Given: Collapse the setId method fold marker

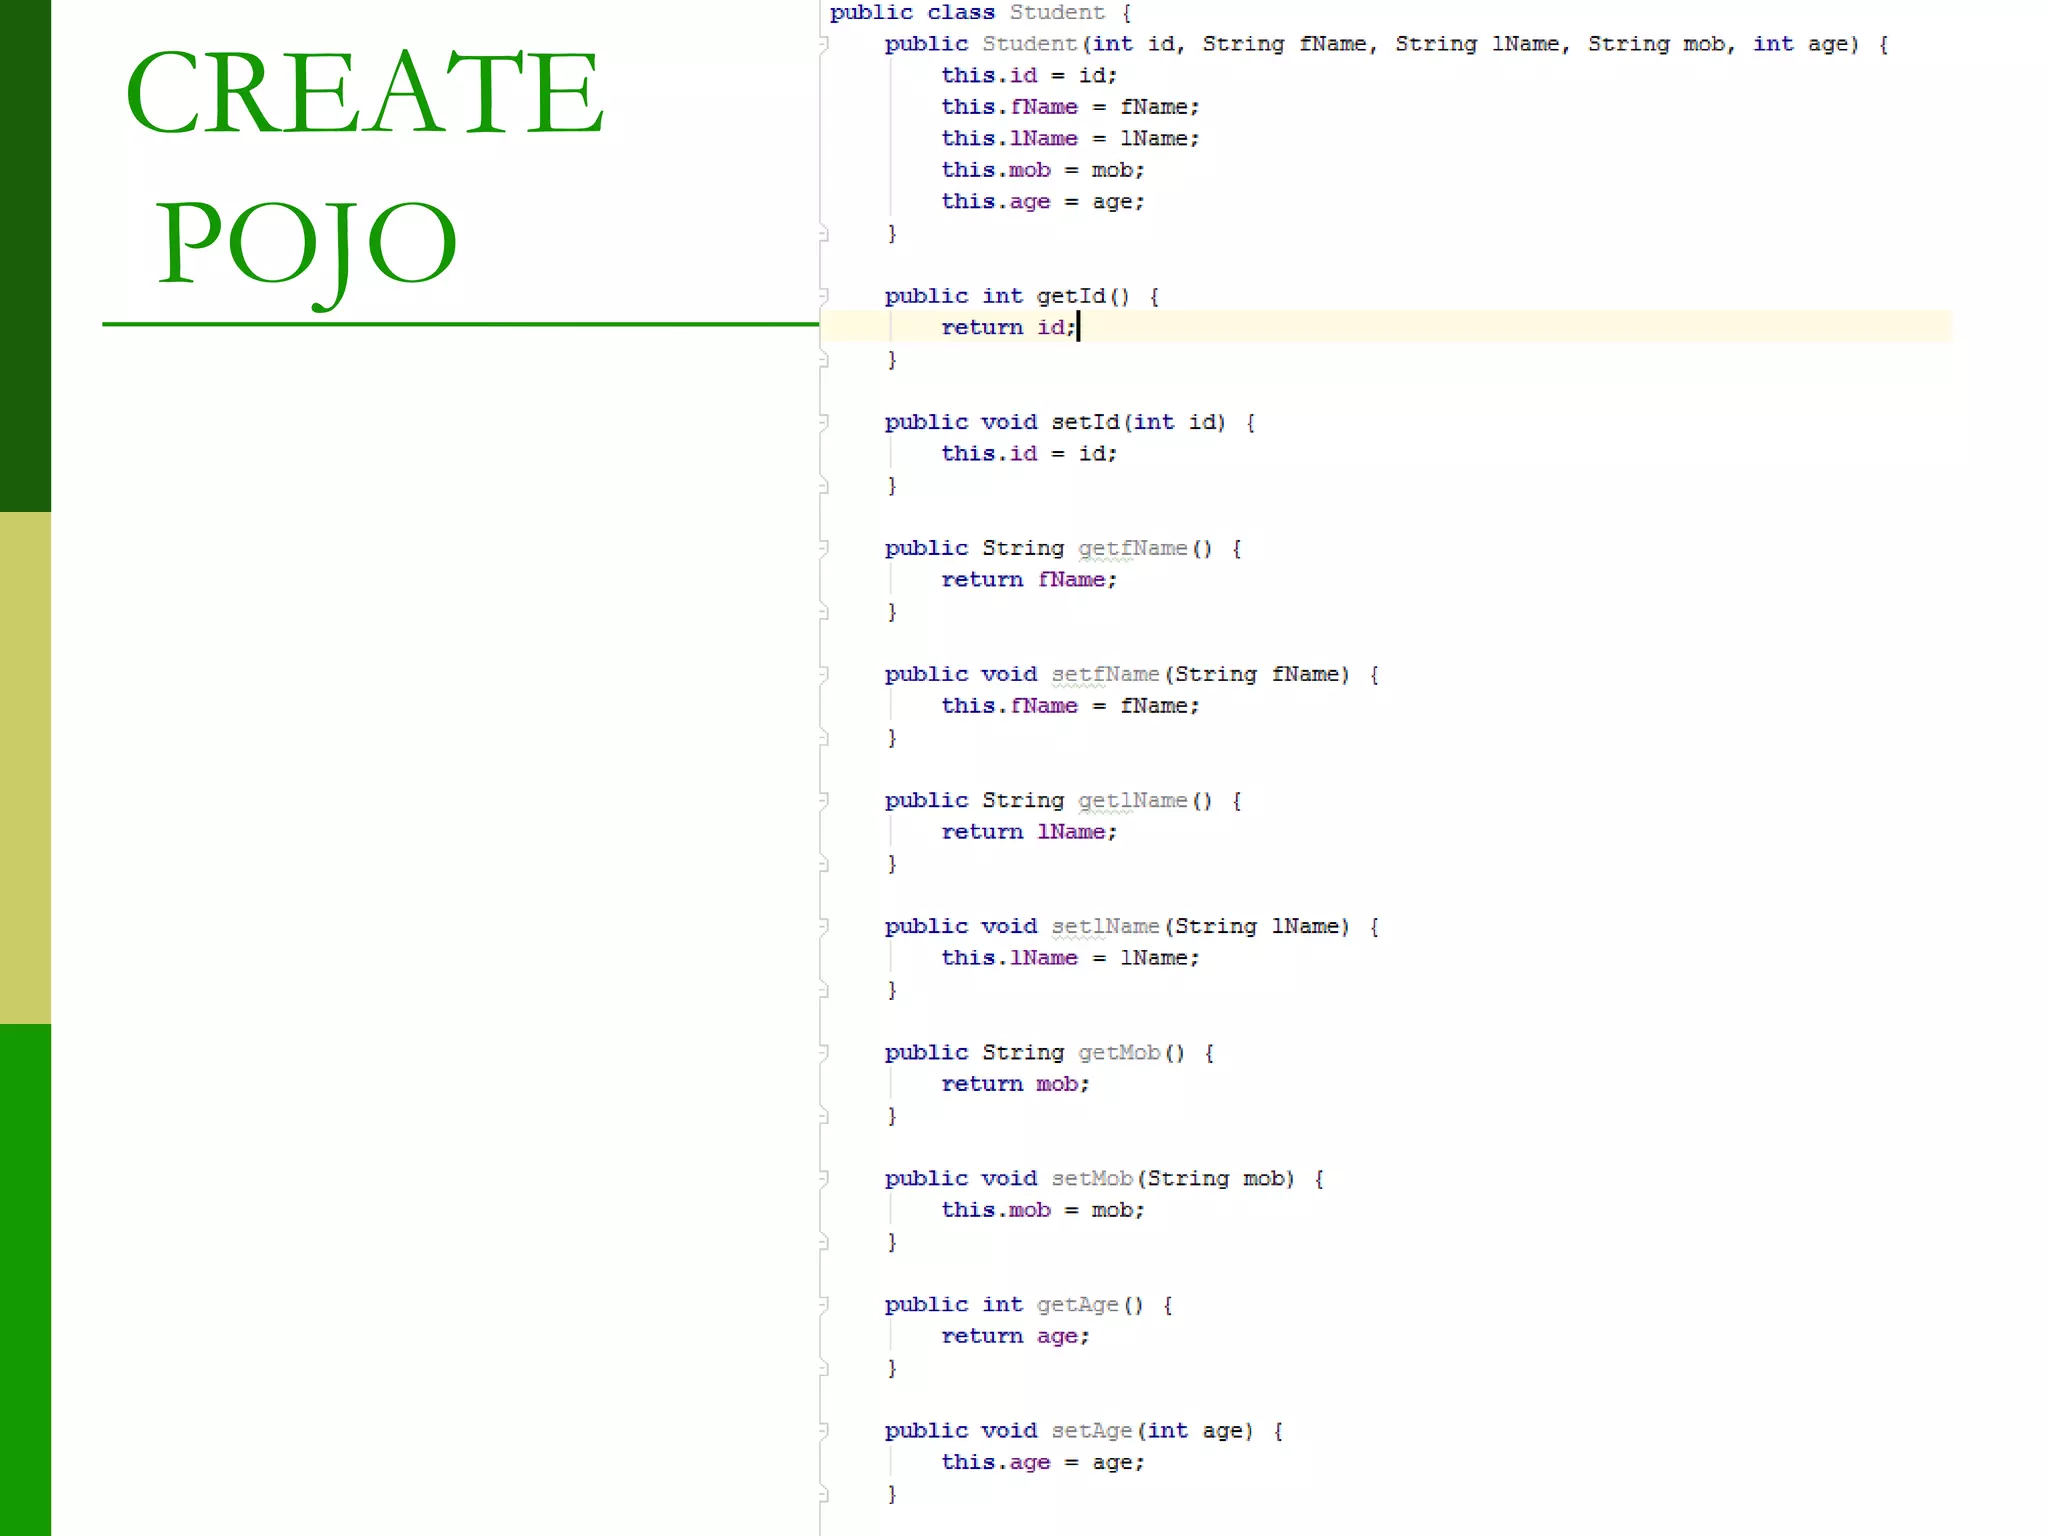Looking at the screenshot, I should [x=823, y=422].
